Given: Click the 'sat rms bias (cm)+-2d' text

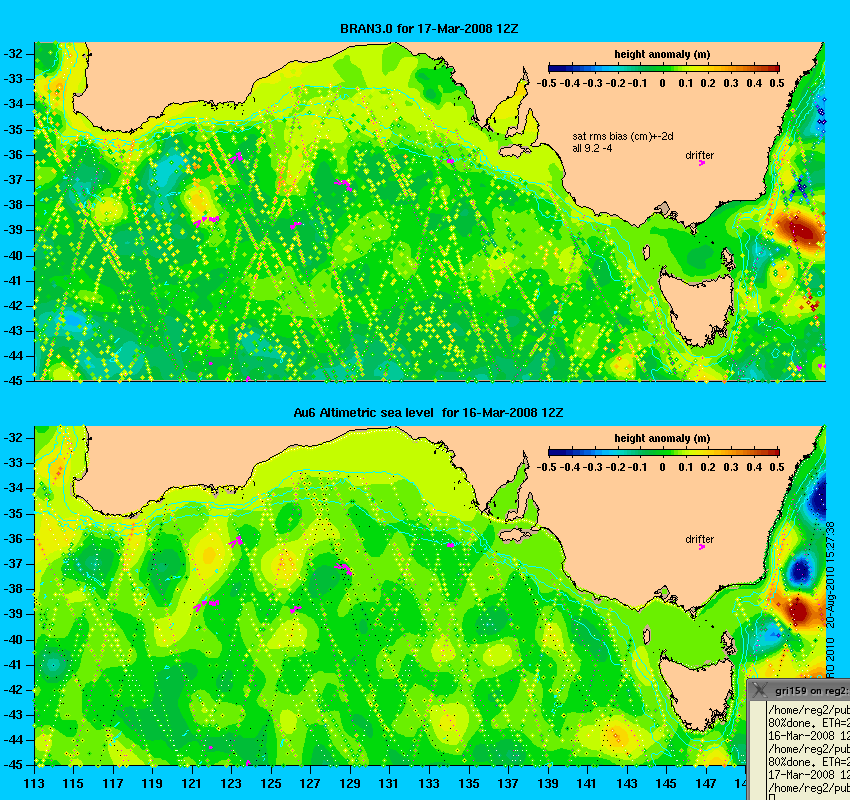Looking at the screenshot, I should (x=623, y=137).
